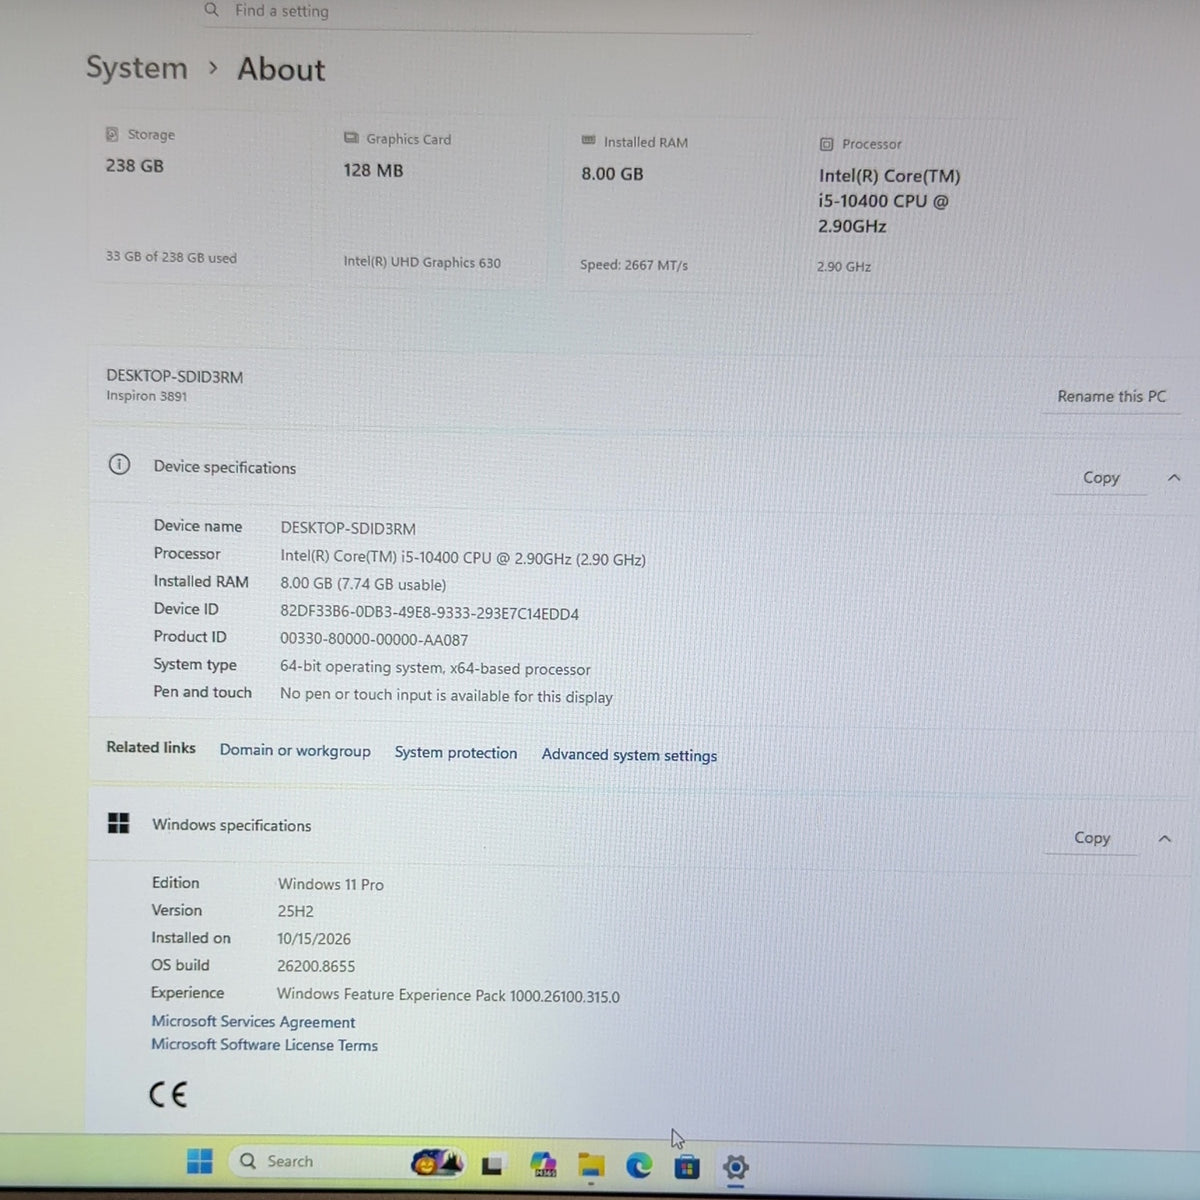Viewport: 1200px width, 1200px height.
Task: Open Task View from the taskbar
Action: (x=492, y=1165)
